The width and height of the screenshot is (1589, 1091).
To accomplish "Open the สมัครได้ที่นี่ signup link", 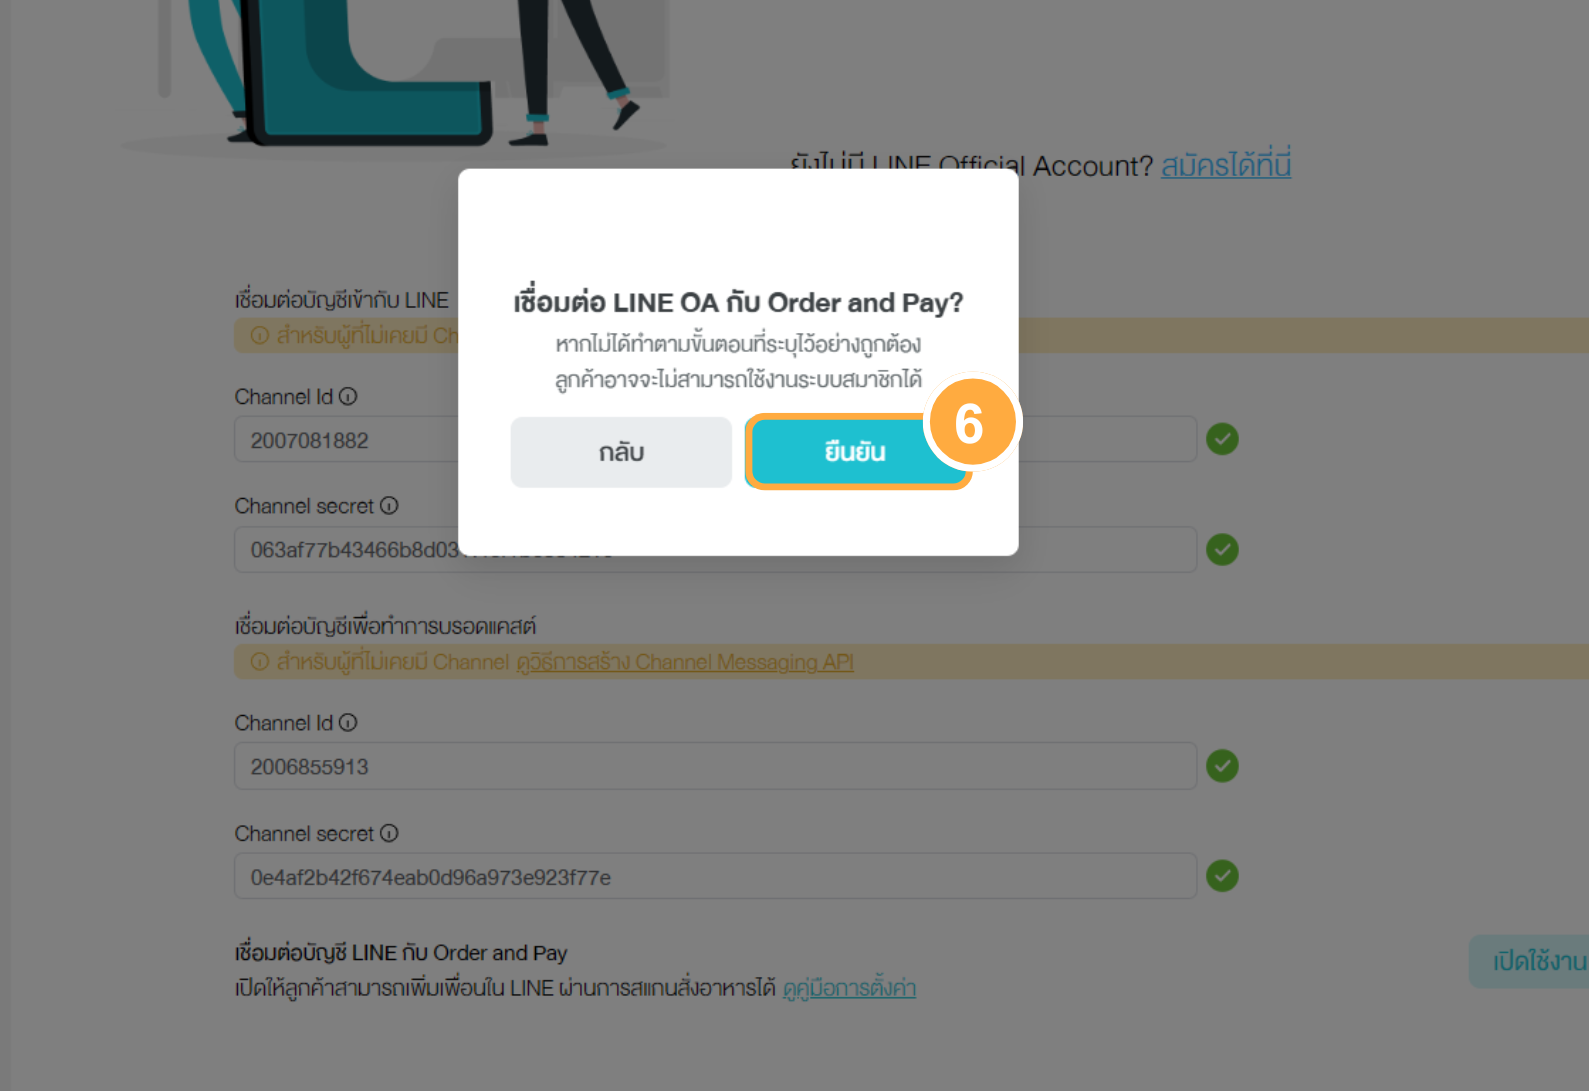I will pos(1226,164).
